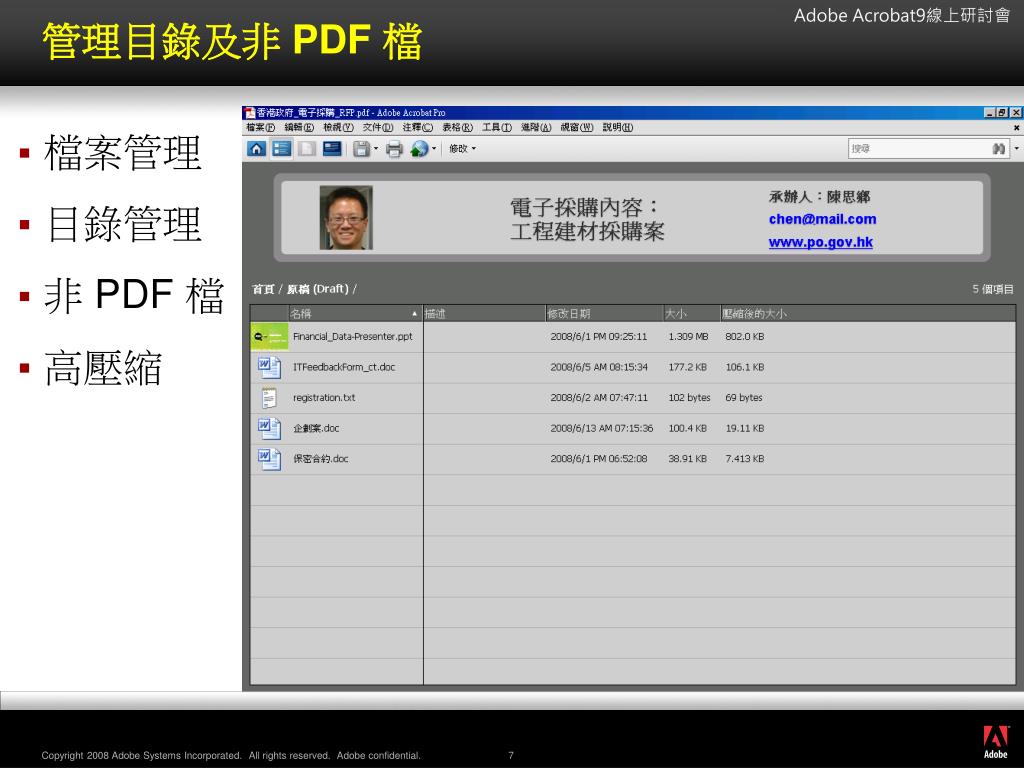Click the 5 個項目 item count
Screen dimensions: 1024x768
pyautogui.click(x=993, y=289)
